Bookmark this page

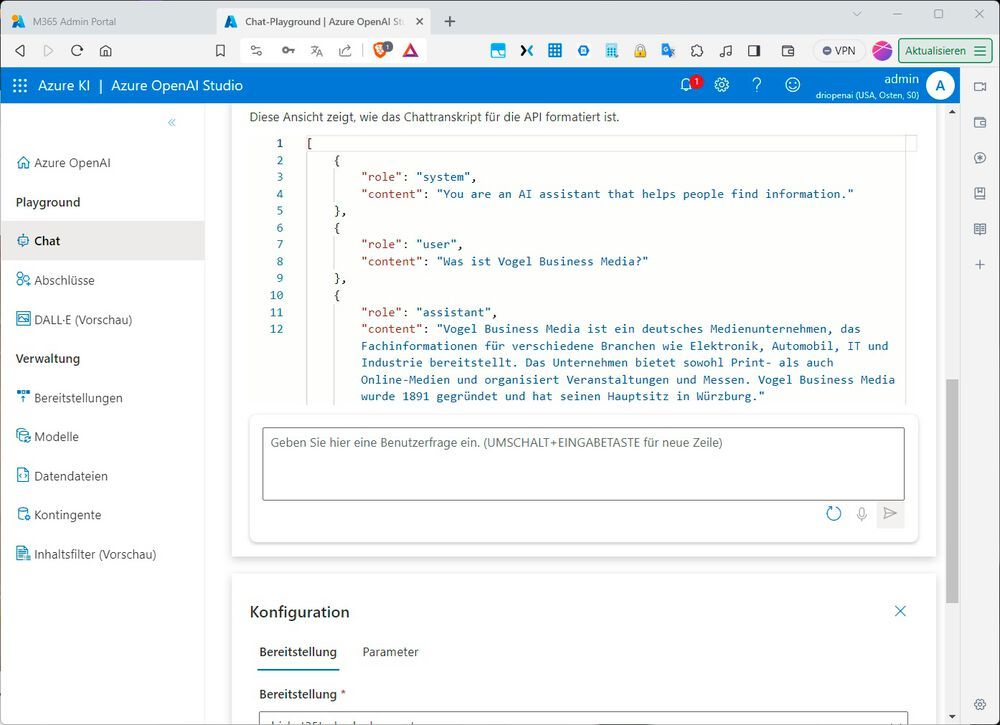[x=220, y=50]
